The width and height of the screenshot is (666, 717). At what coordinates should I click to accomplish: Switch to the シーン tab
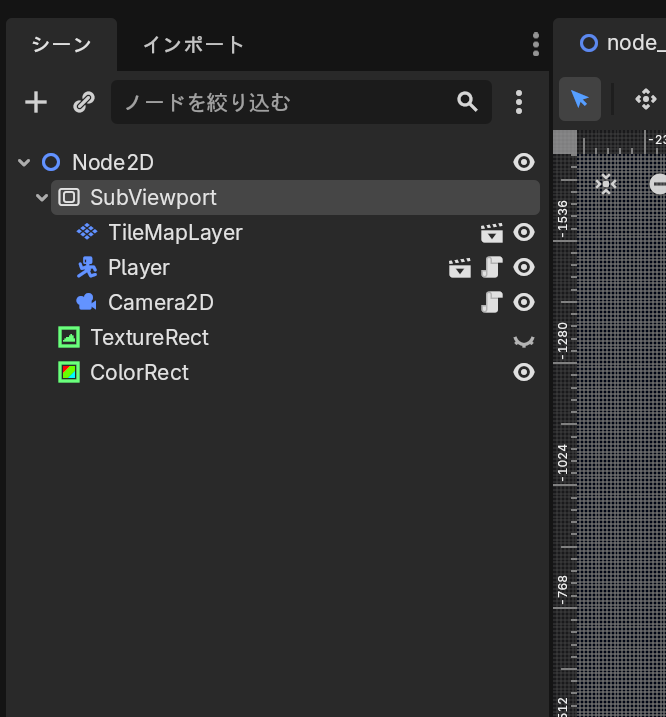(x=61, y=45)
